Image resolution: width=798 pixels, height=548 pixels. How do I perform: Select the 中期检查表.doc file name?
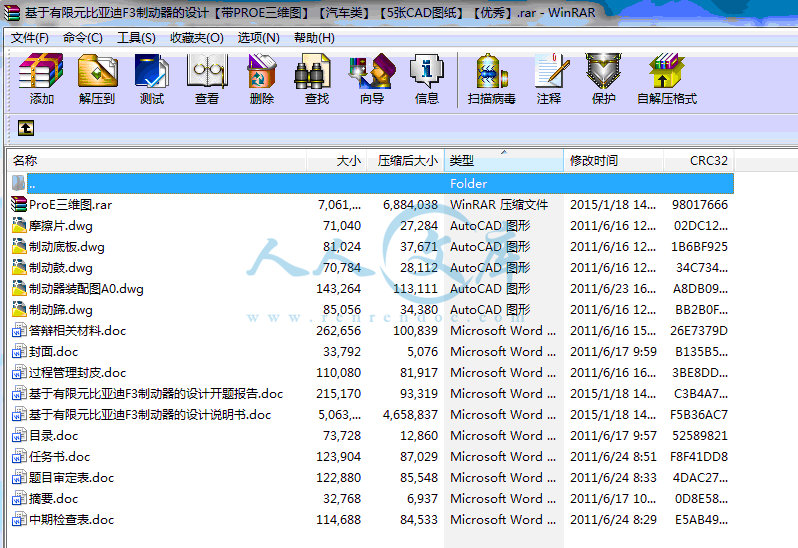(71, 520)
